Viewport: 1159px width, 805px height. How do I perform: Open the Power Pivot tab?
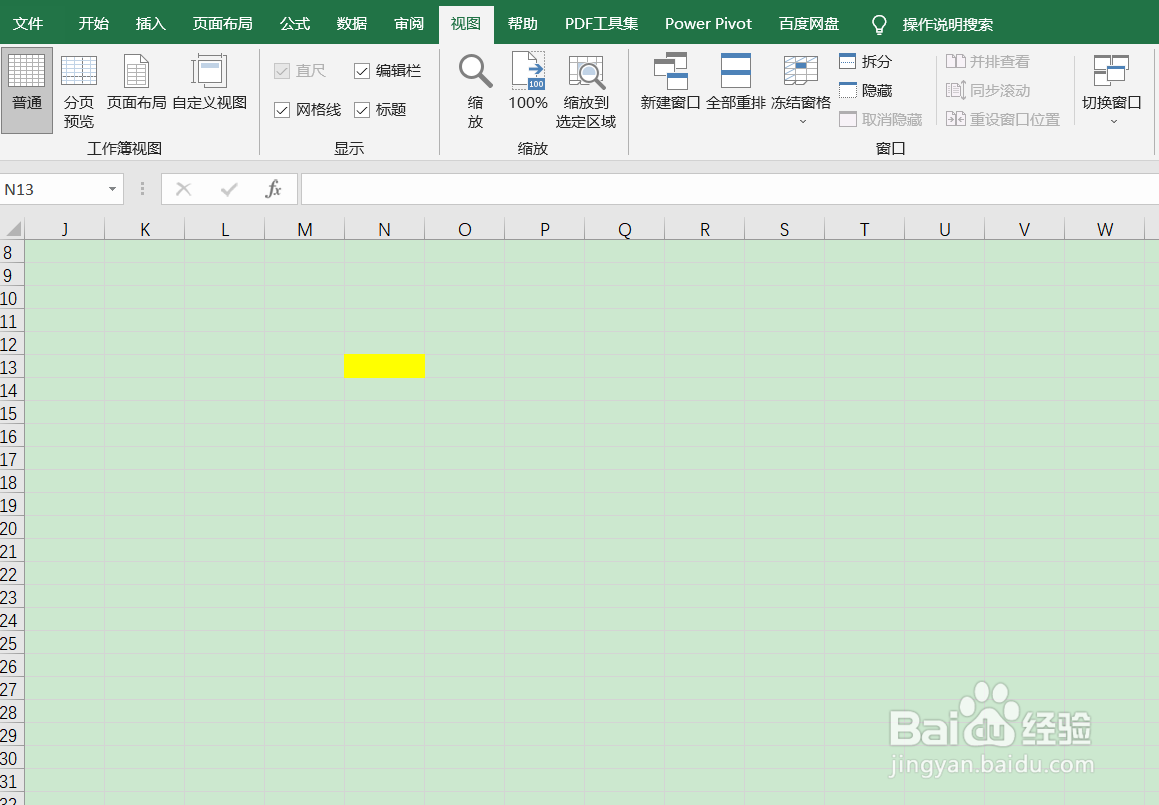[x=708, y=24]
